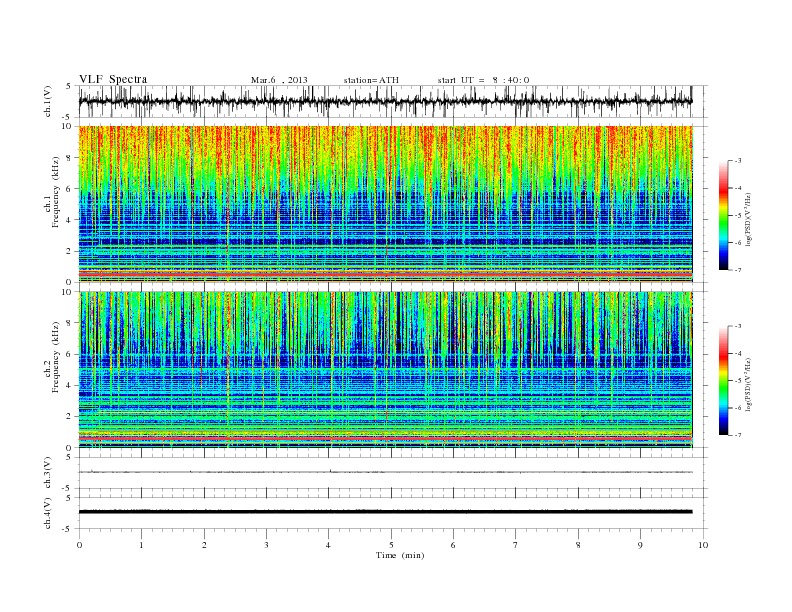
Task: Click the "ch.4(V)" axis label
Action: (x=48, y=513)
